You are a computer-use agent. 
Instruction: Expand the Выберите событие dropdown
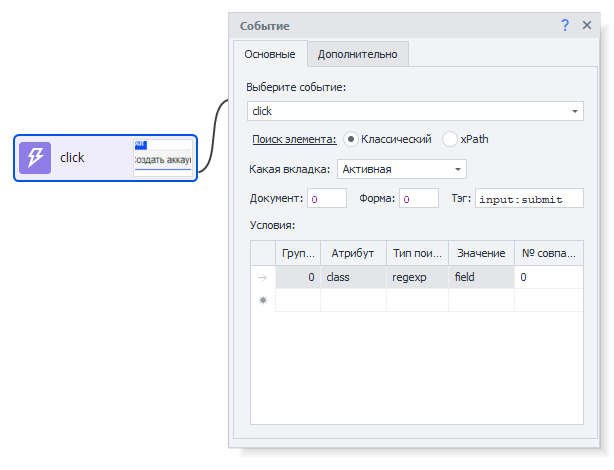tap(576, 111)
